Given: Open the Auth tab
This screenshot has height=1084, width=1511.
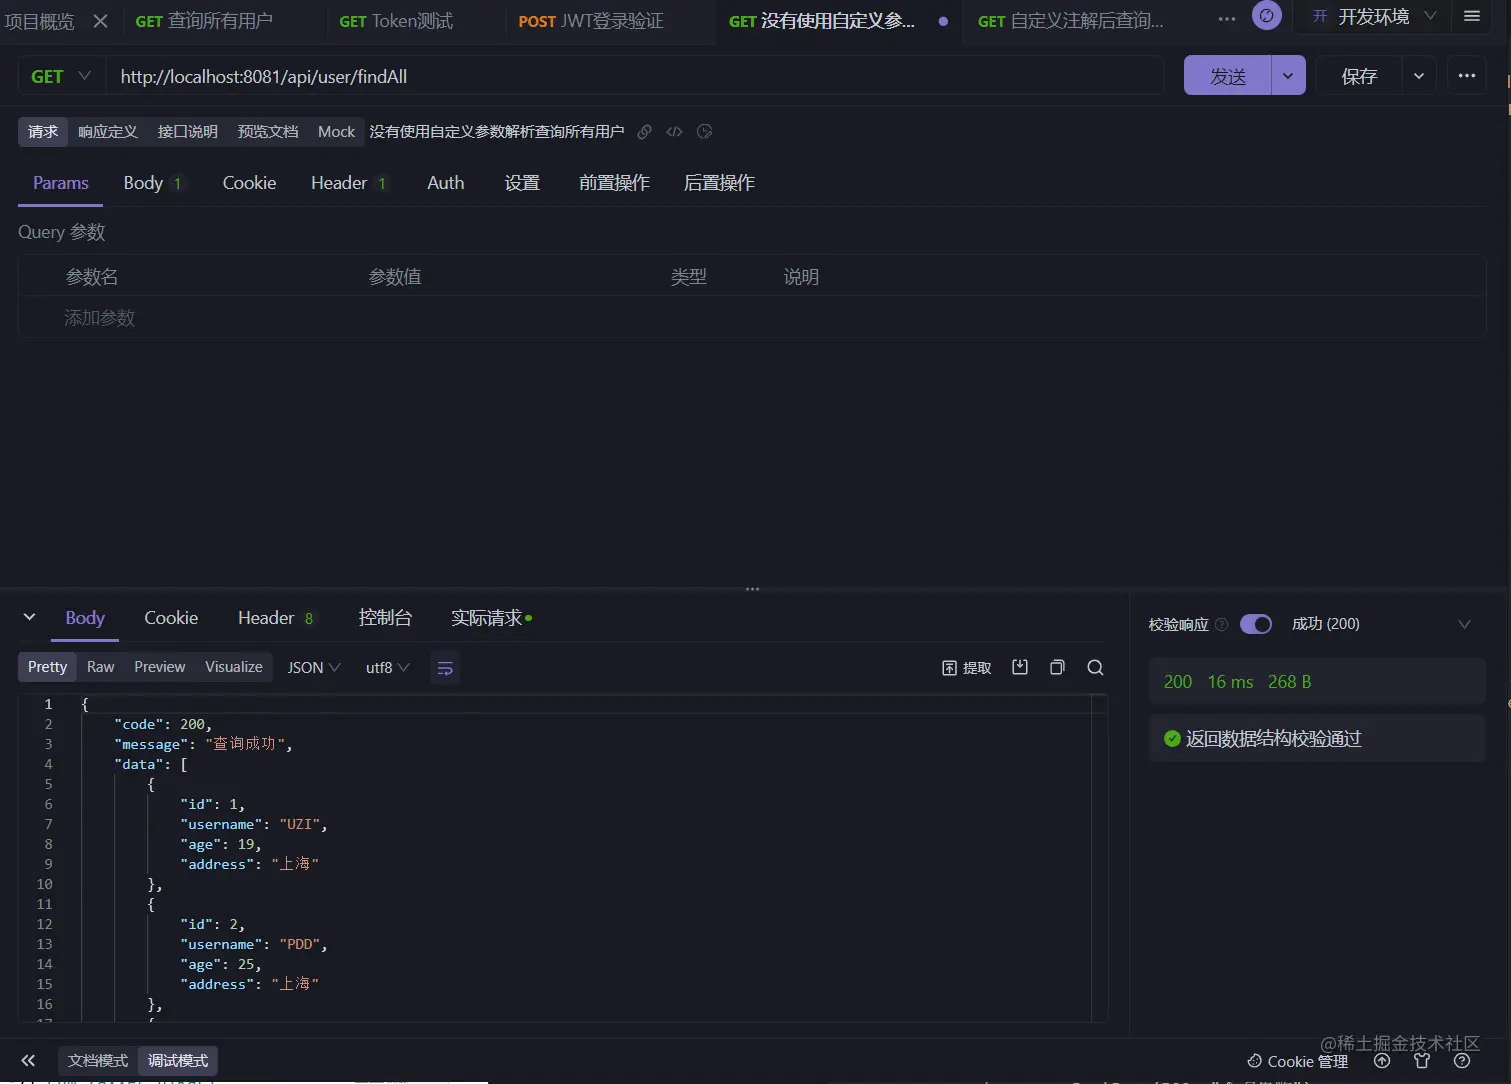Looking at the screenshot, I should [446, 183].
